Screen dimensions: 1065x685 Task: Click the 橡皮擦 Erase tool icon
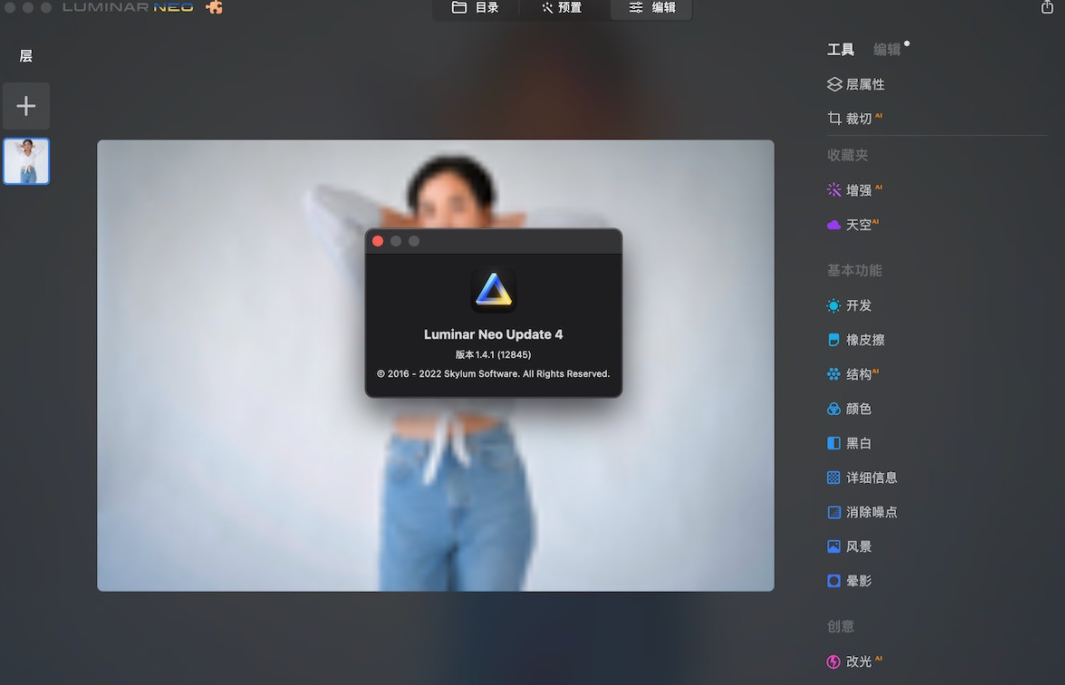click(x=833, y=339)
